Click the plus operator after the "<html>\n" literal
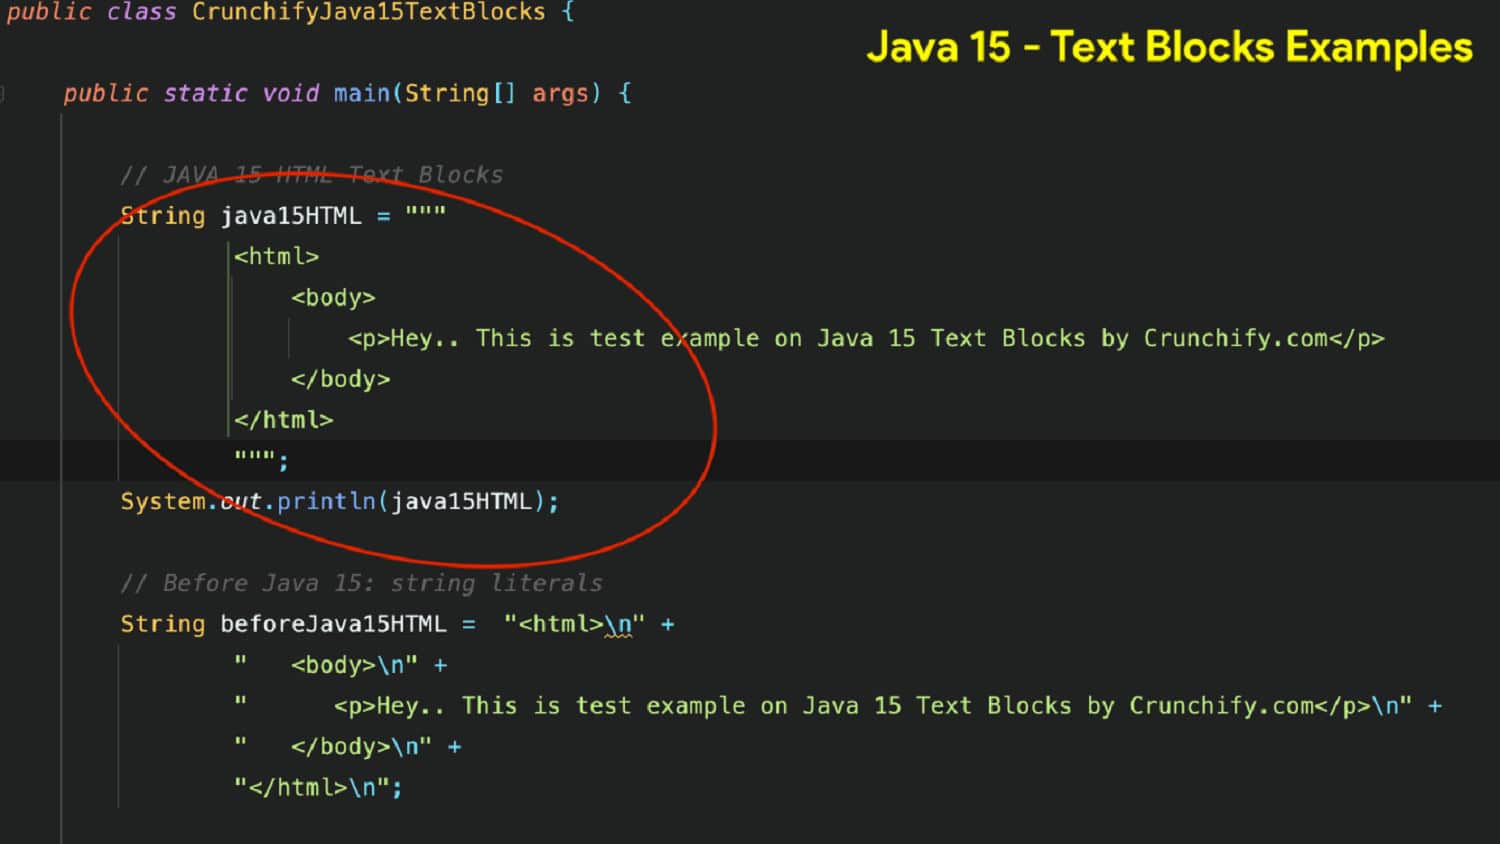This screenshot has width=1500, height=844. pos(668,625)
